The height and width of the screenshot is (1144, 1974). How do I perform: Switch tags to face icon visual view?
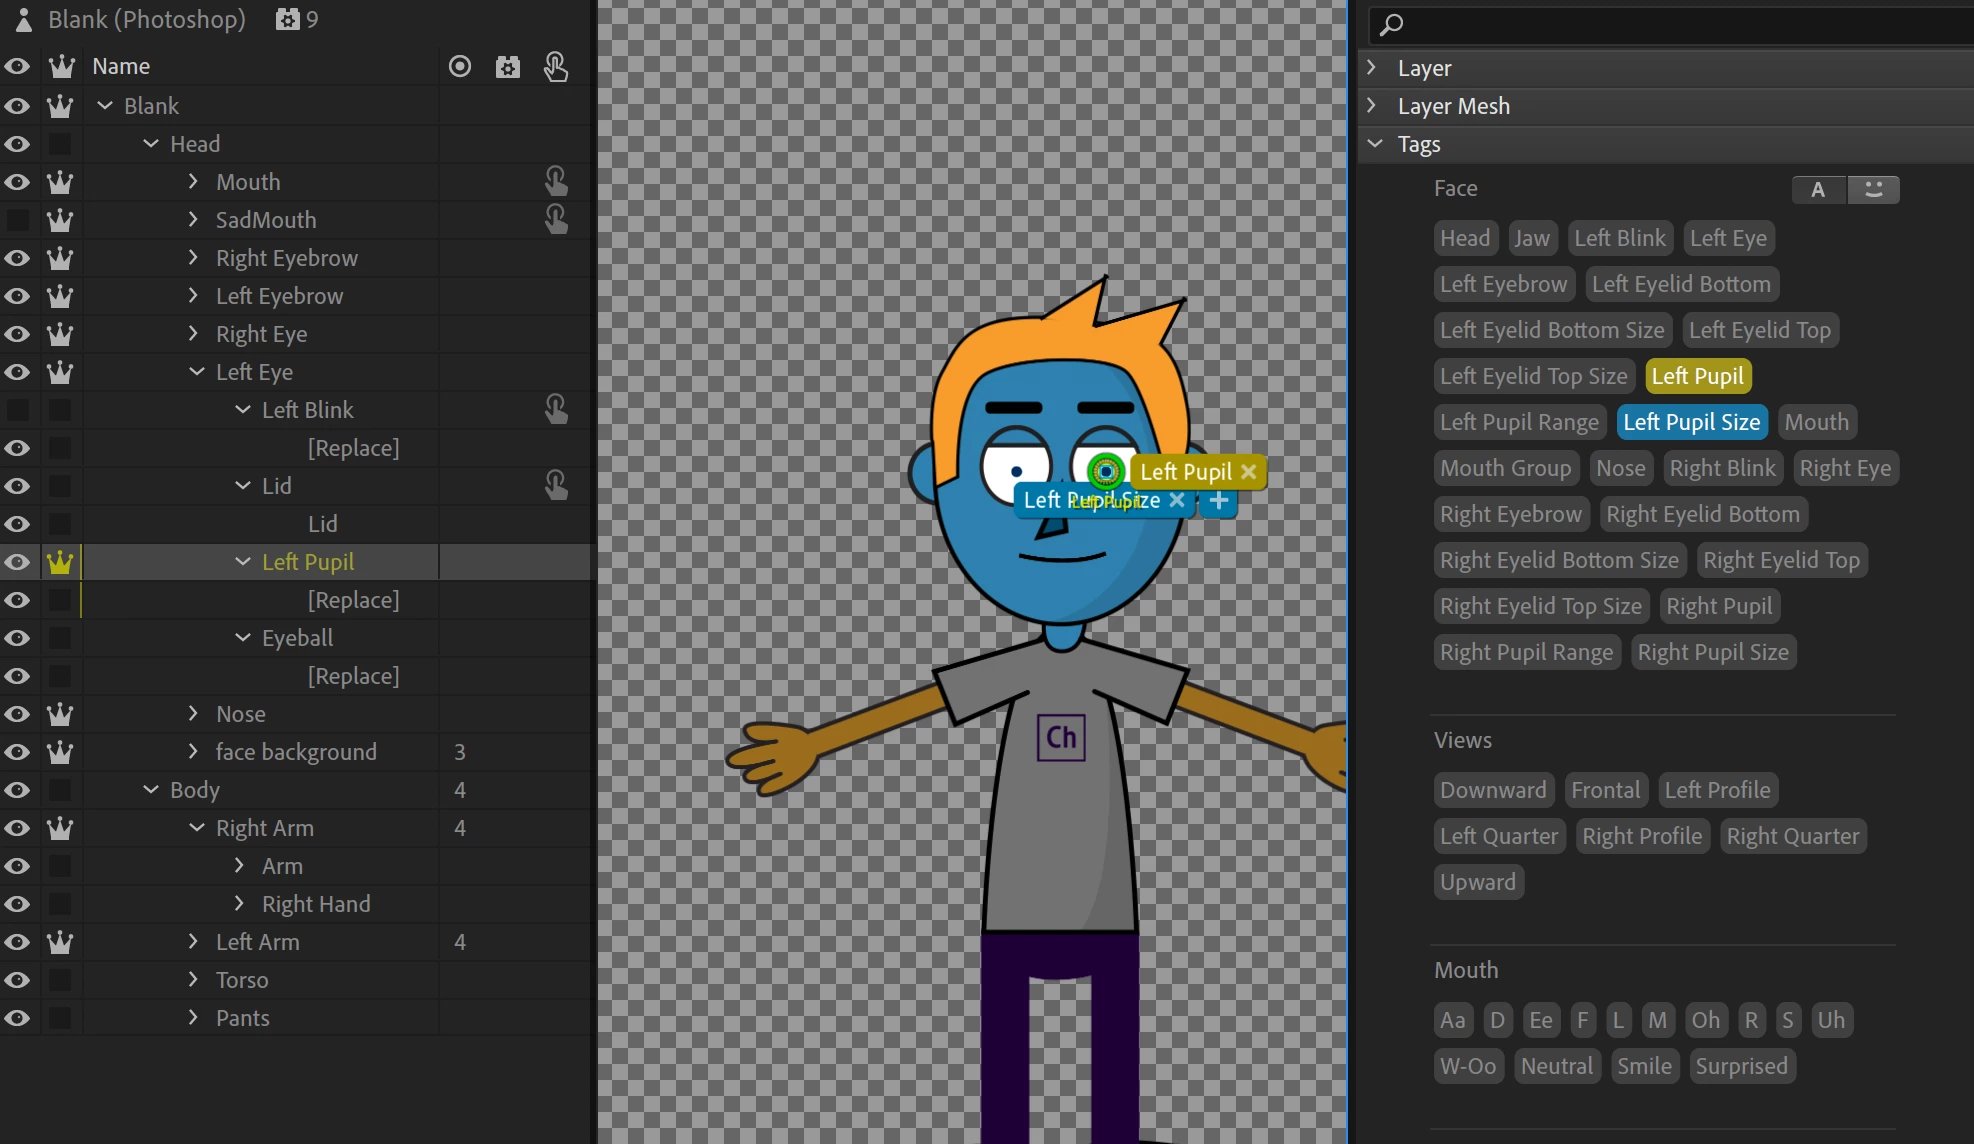pyautogui.click(x=1873, y=189)
